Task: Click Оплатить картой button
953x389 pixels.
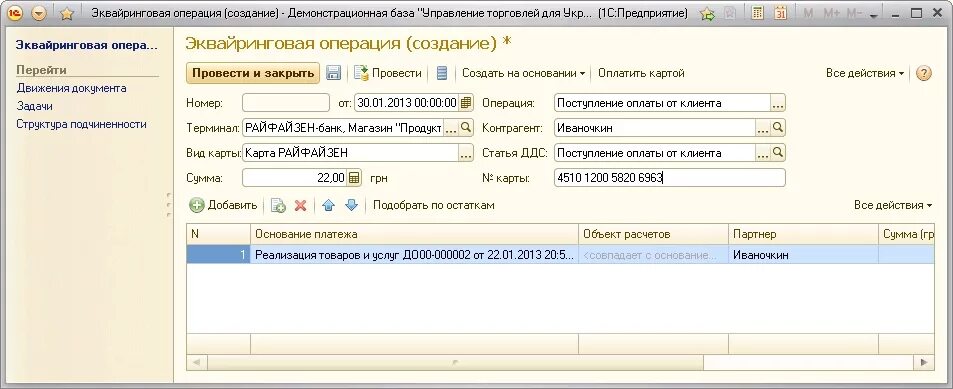Action: (641, 73)
